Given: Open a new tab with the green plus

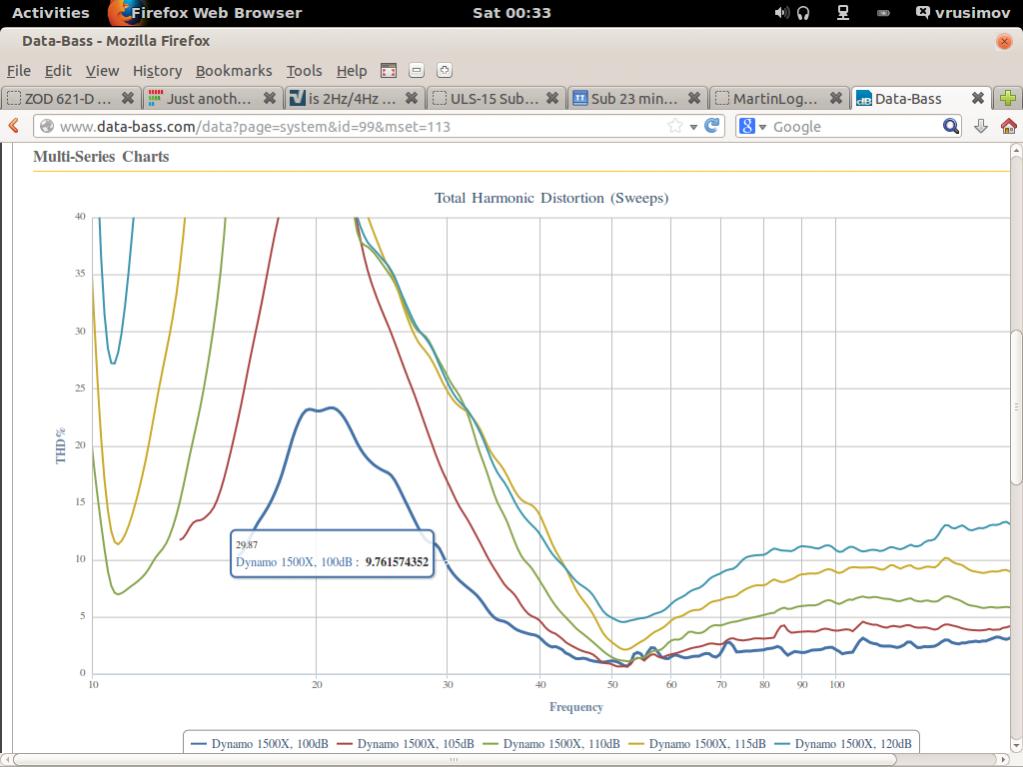Looking at the screenshot, I should tap(1008, 98).
